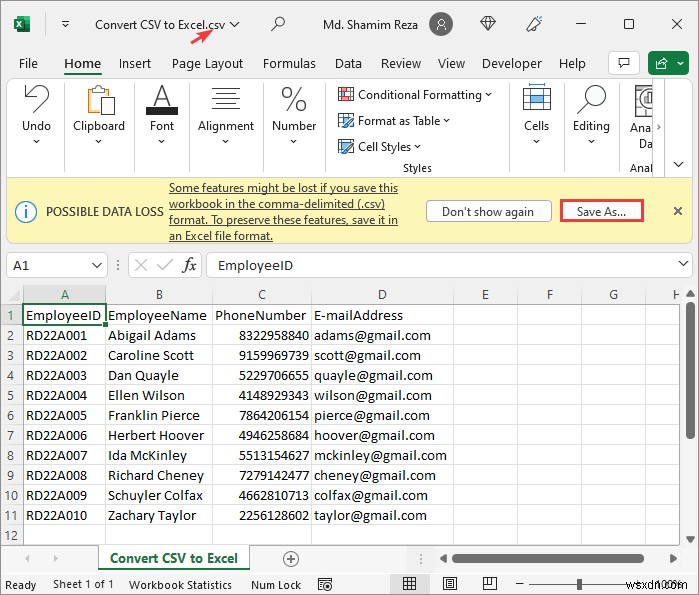Click the formula bar Enter checkmark icon
The image size is (699, 595).
pos(164,266)
